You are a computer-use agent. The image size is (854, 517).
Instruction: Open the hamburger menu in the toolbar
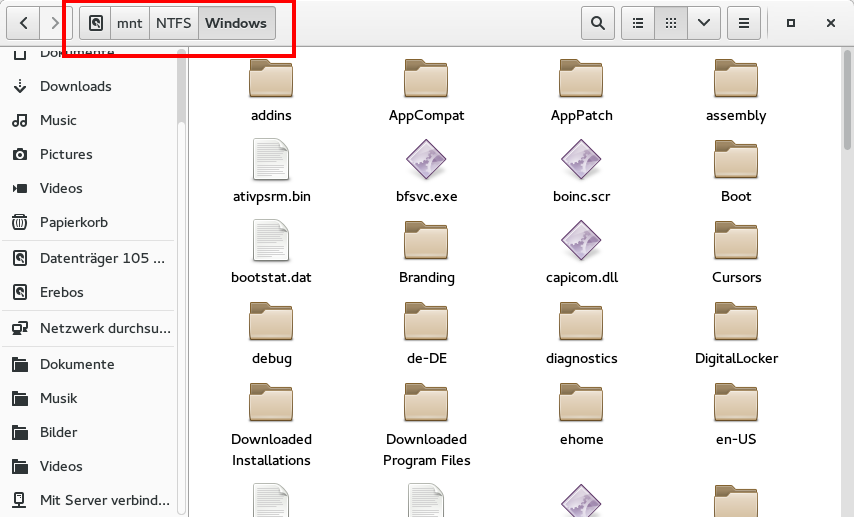(x=744, y=23)
